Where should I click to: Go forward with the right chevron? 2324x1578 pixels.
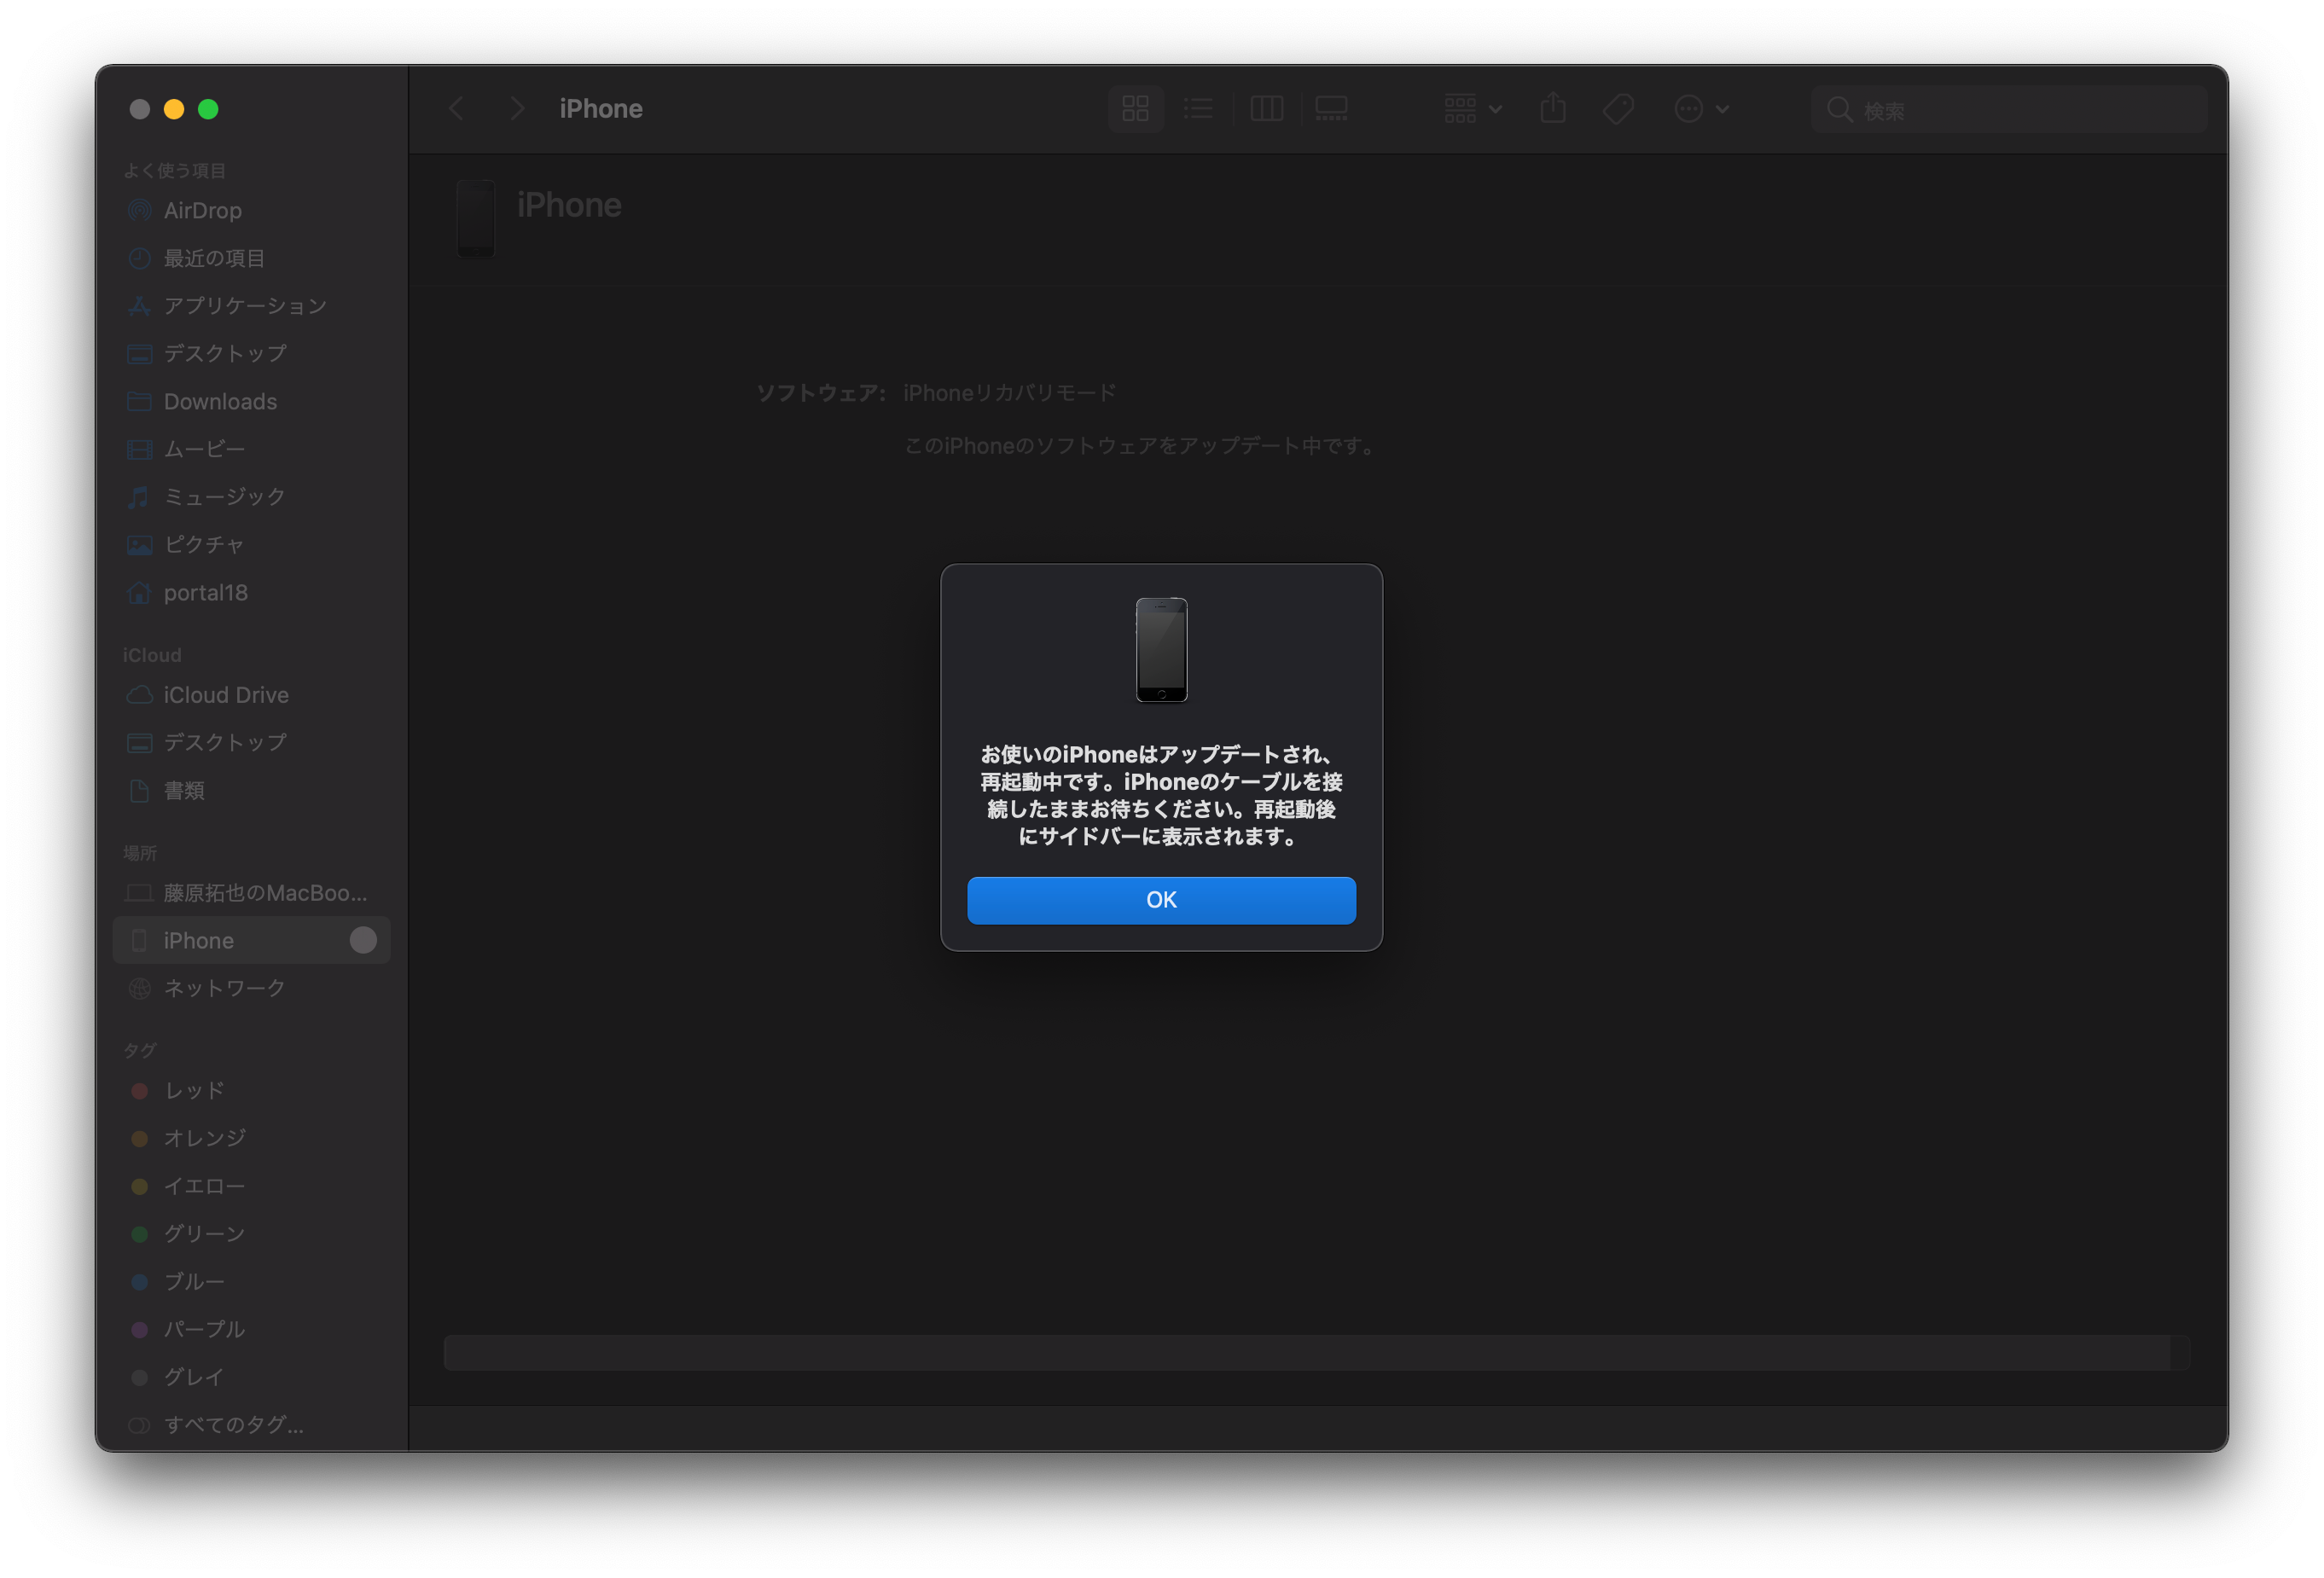[x=516, y=109]
